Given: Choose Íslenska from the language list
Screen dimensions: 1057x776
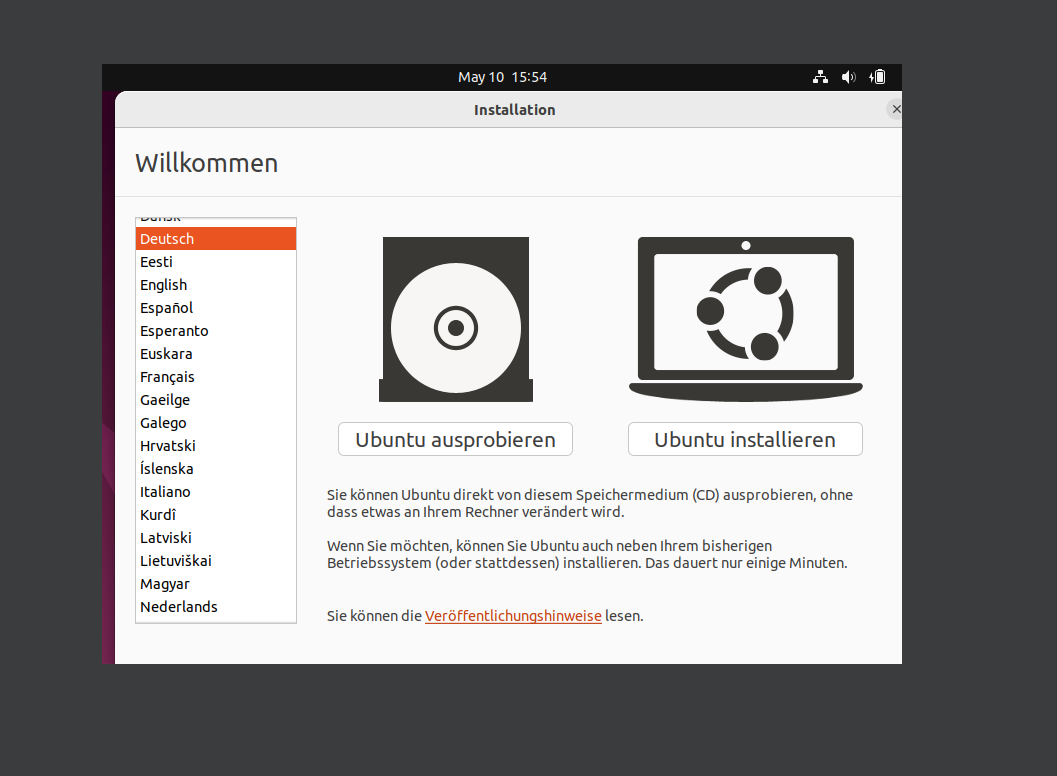Looking at the screenshot, I should [216, 468].
